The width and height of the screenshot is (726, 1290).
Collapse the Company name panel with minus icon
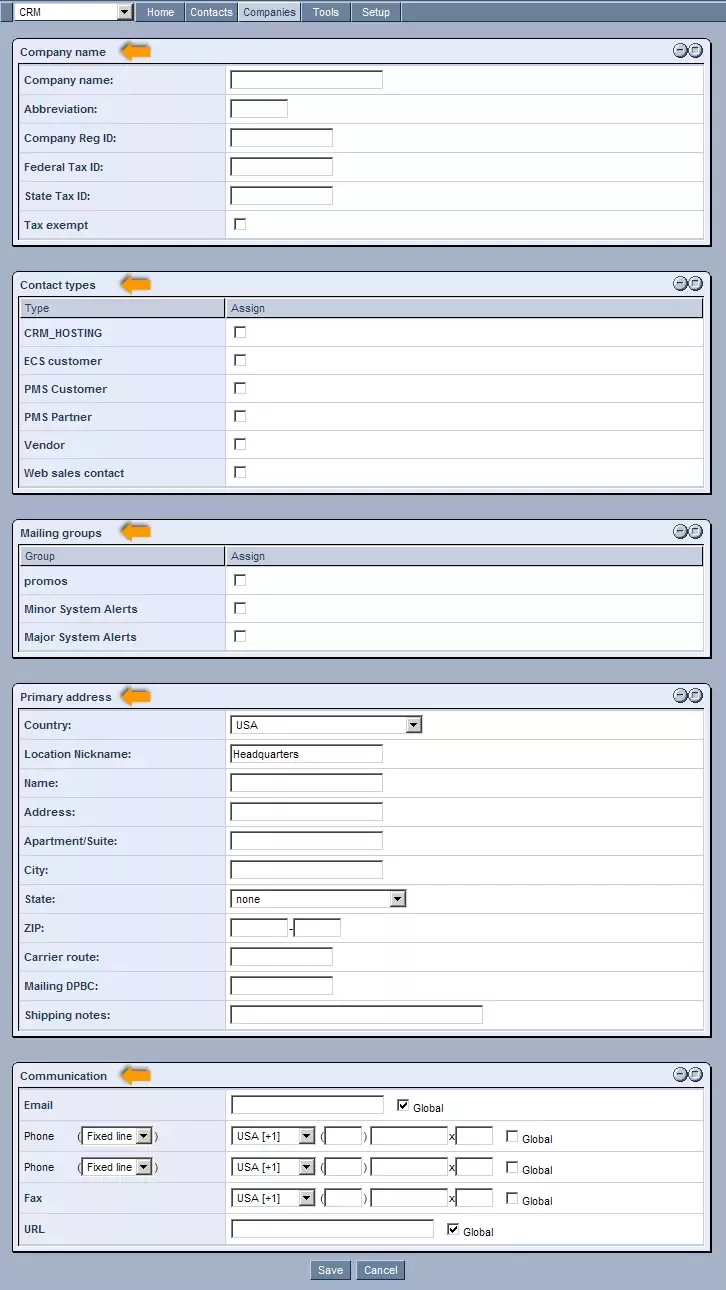tap(680, 50)
